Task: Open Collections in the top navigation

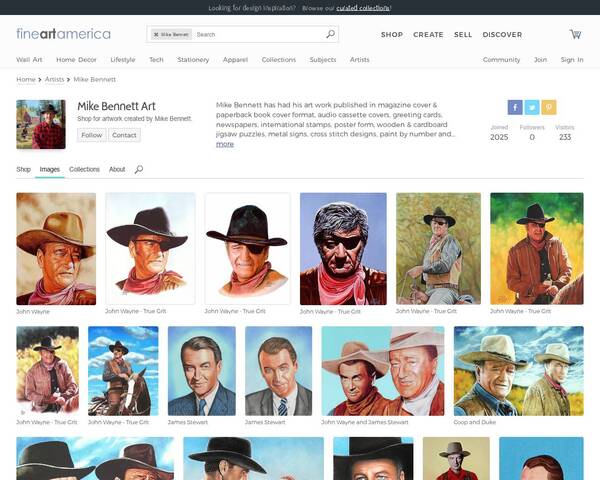Action: coord(279,60)
